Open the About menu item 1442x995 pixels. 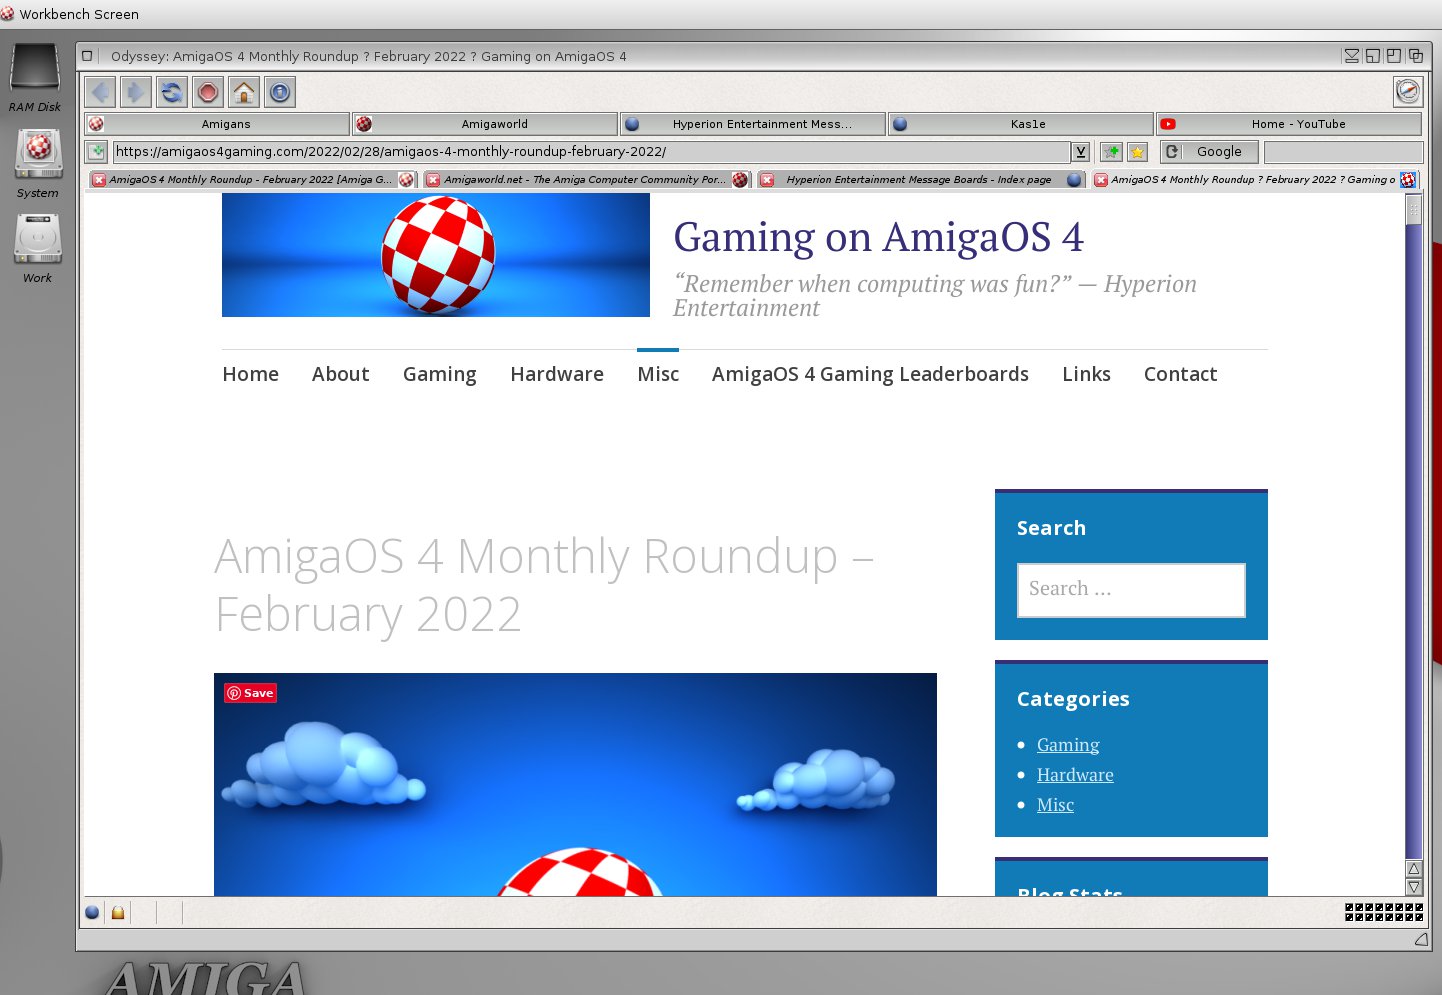tap(340, 374)
